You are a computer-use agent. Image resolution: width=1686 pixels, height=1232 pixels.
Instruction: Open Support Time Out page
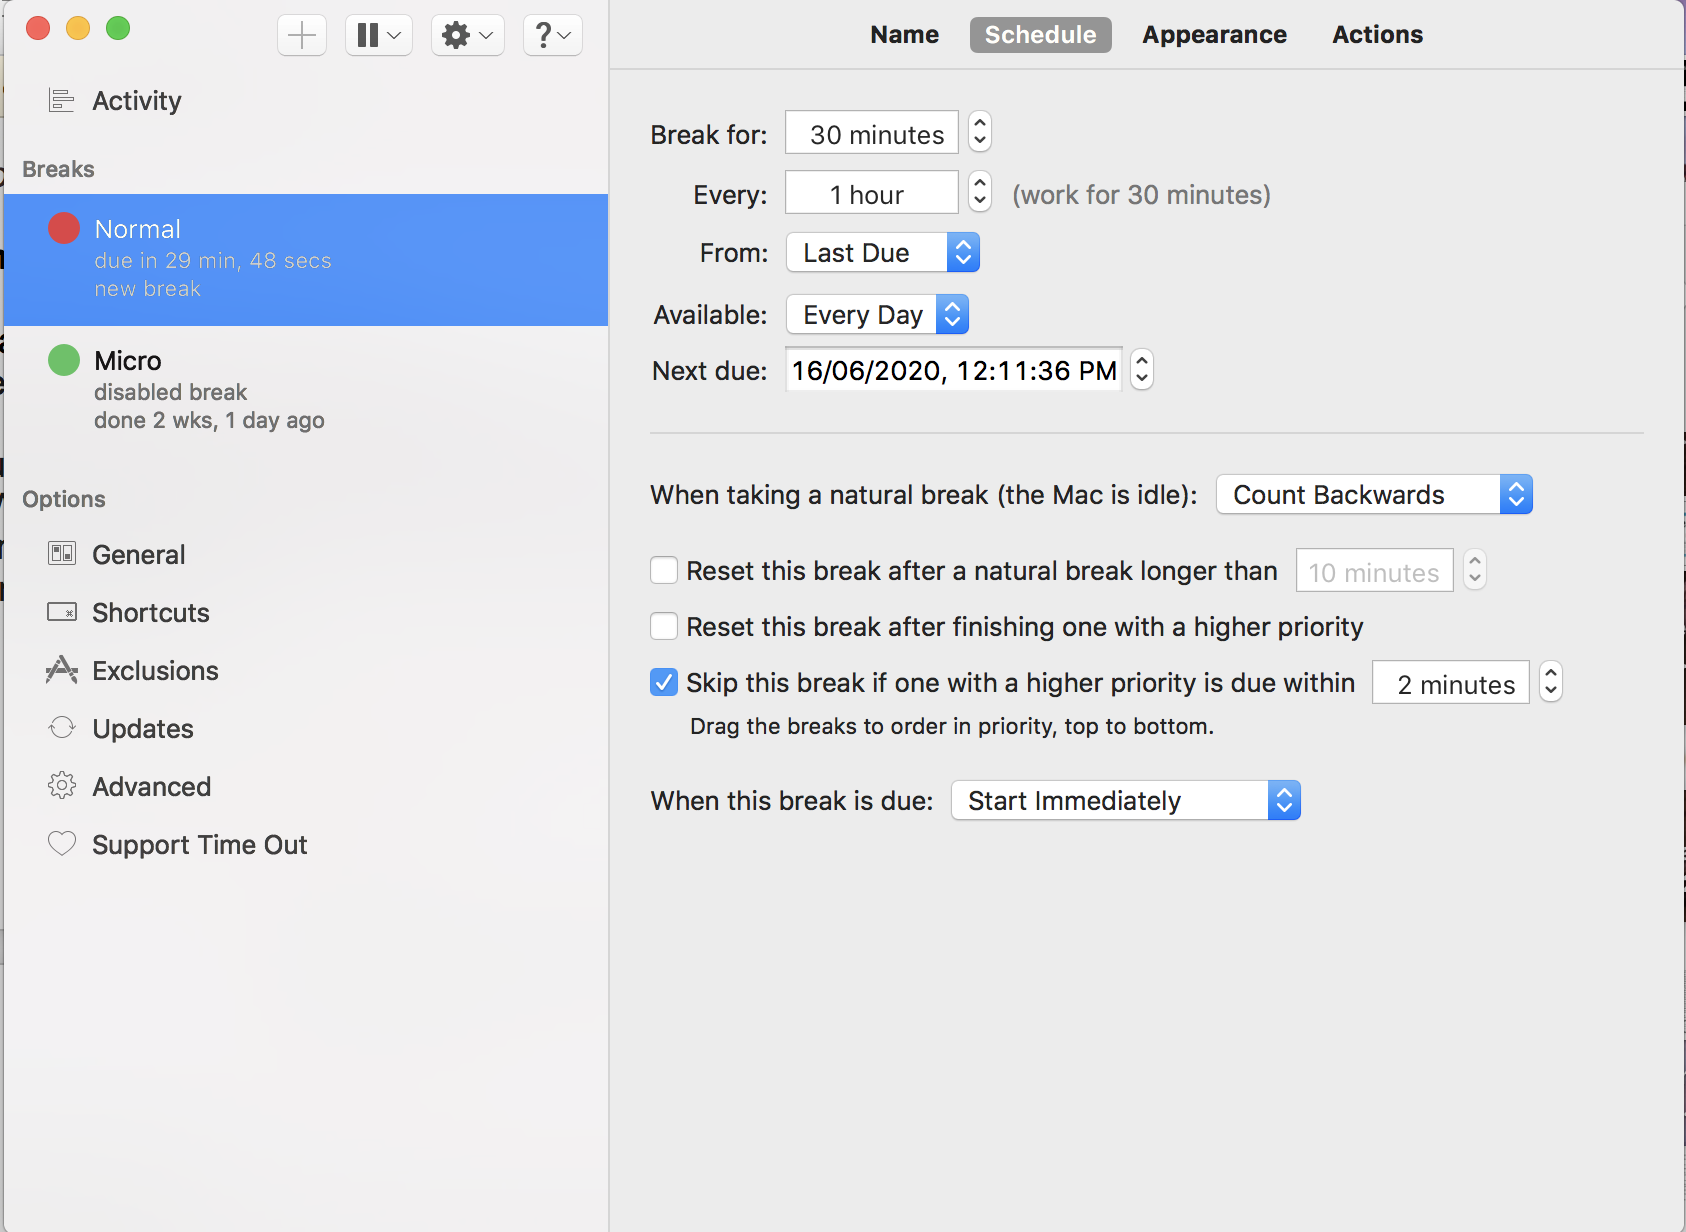199,845
